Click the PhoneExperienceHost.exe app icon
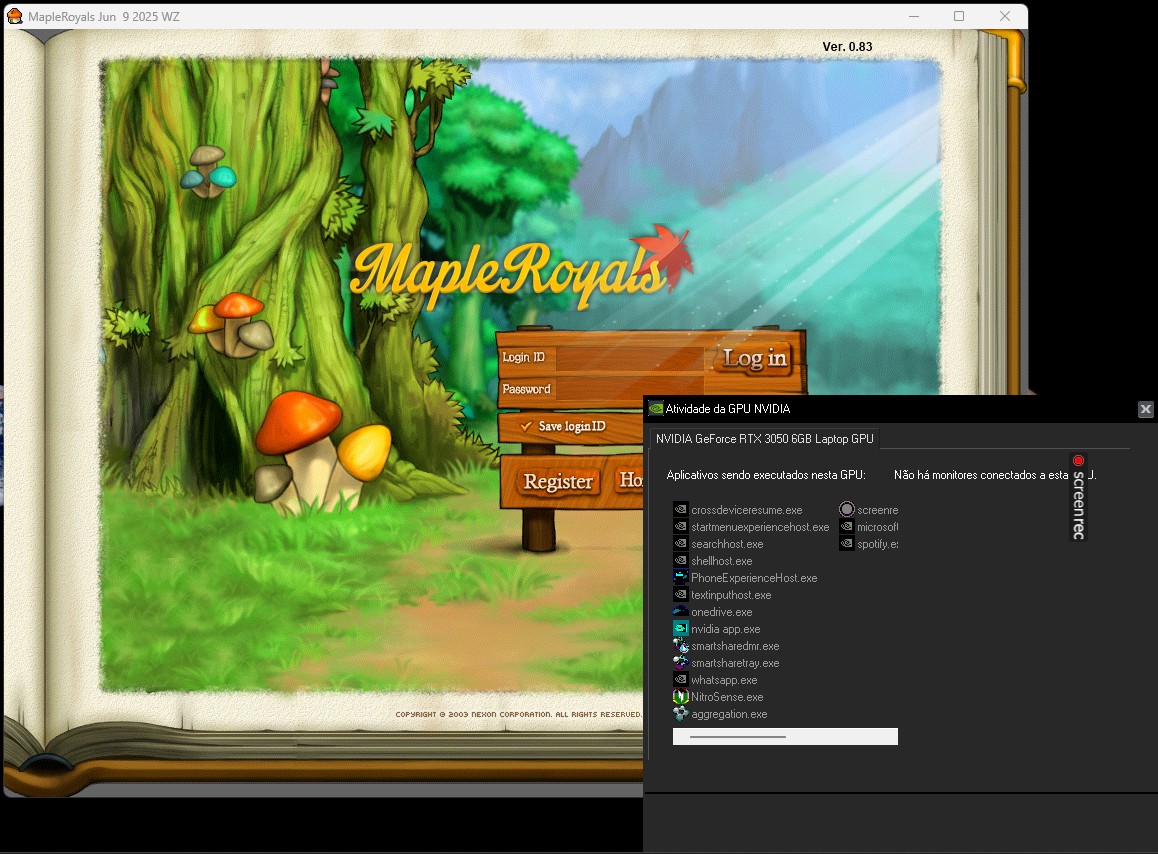The height and width of the screenshot is (854, 1158). pyautogui.click(x=679, y=578)
